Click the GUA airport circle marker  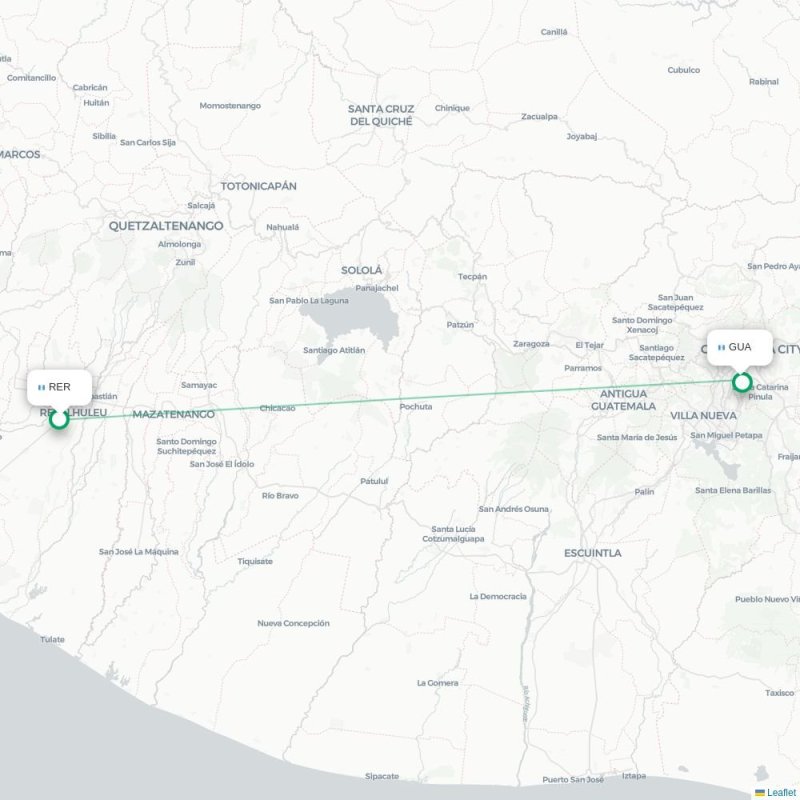point(742,382)
